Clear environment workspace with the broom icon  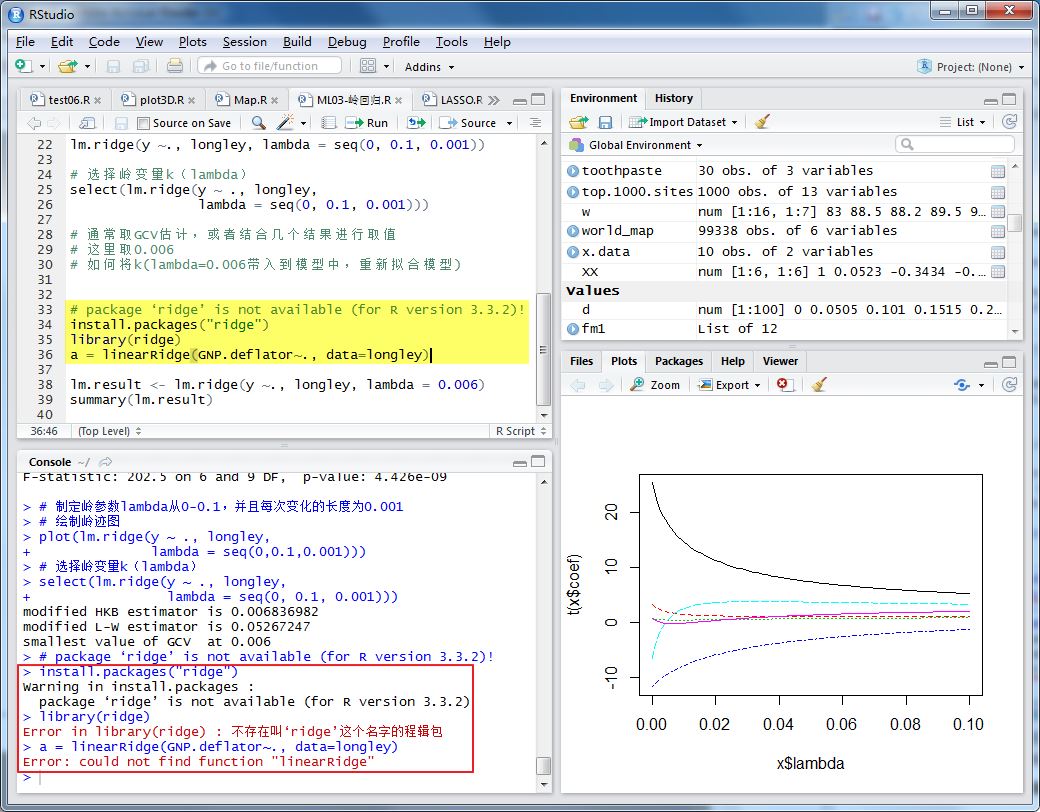763,122
